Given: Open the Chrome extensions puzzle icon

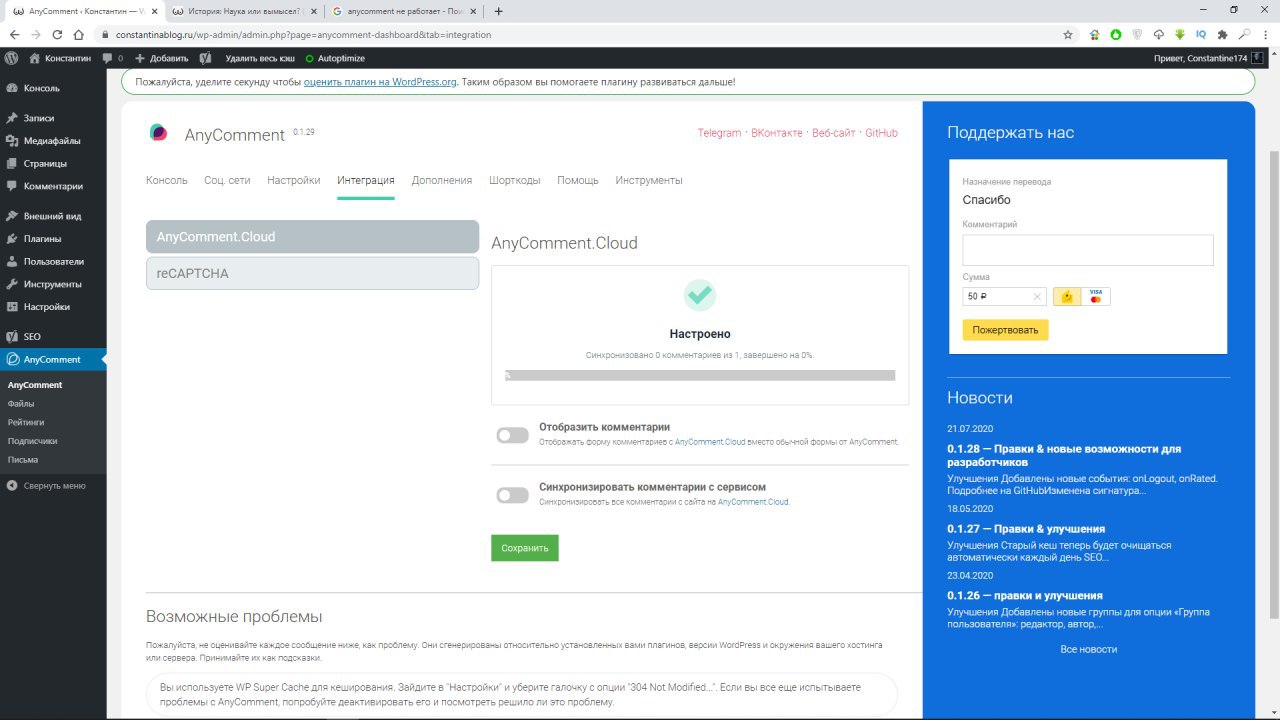Looking at the screenshot, I should [1222, 34].
